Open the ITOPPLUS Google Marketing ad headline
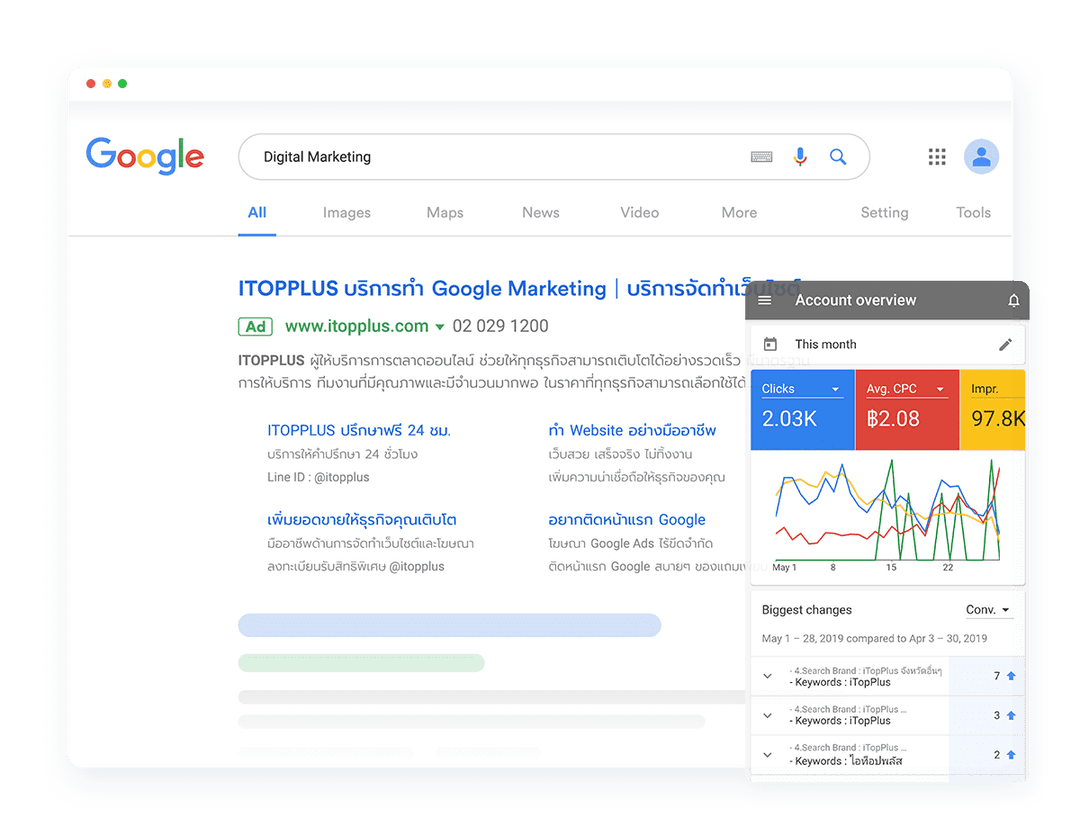 point(421,289)
